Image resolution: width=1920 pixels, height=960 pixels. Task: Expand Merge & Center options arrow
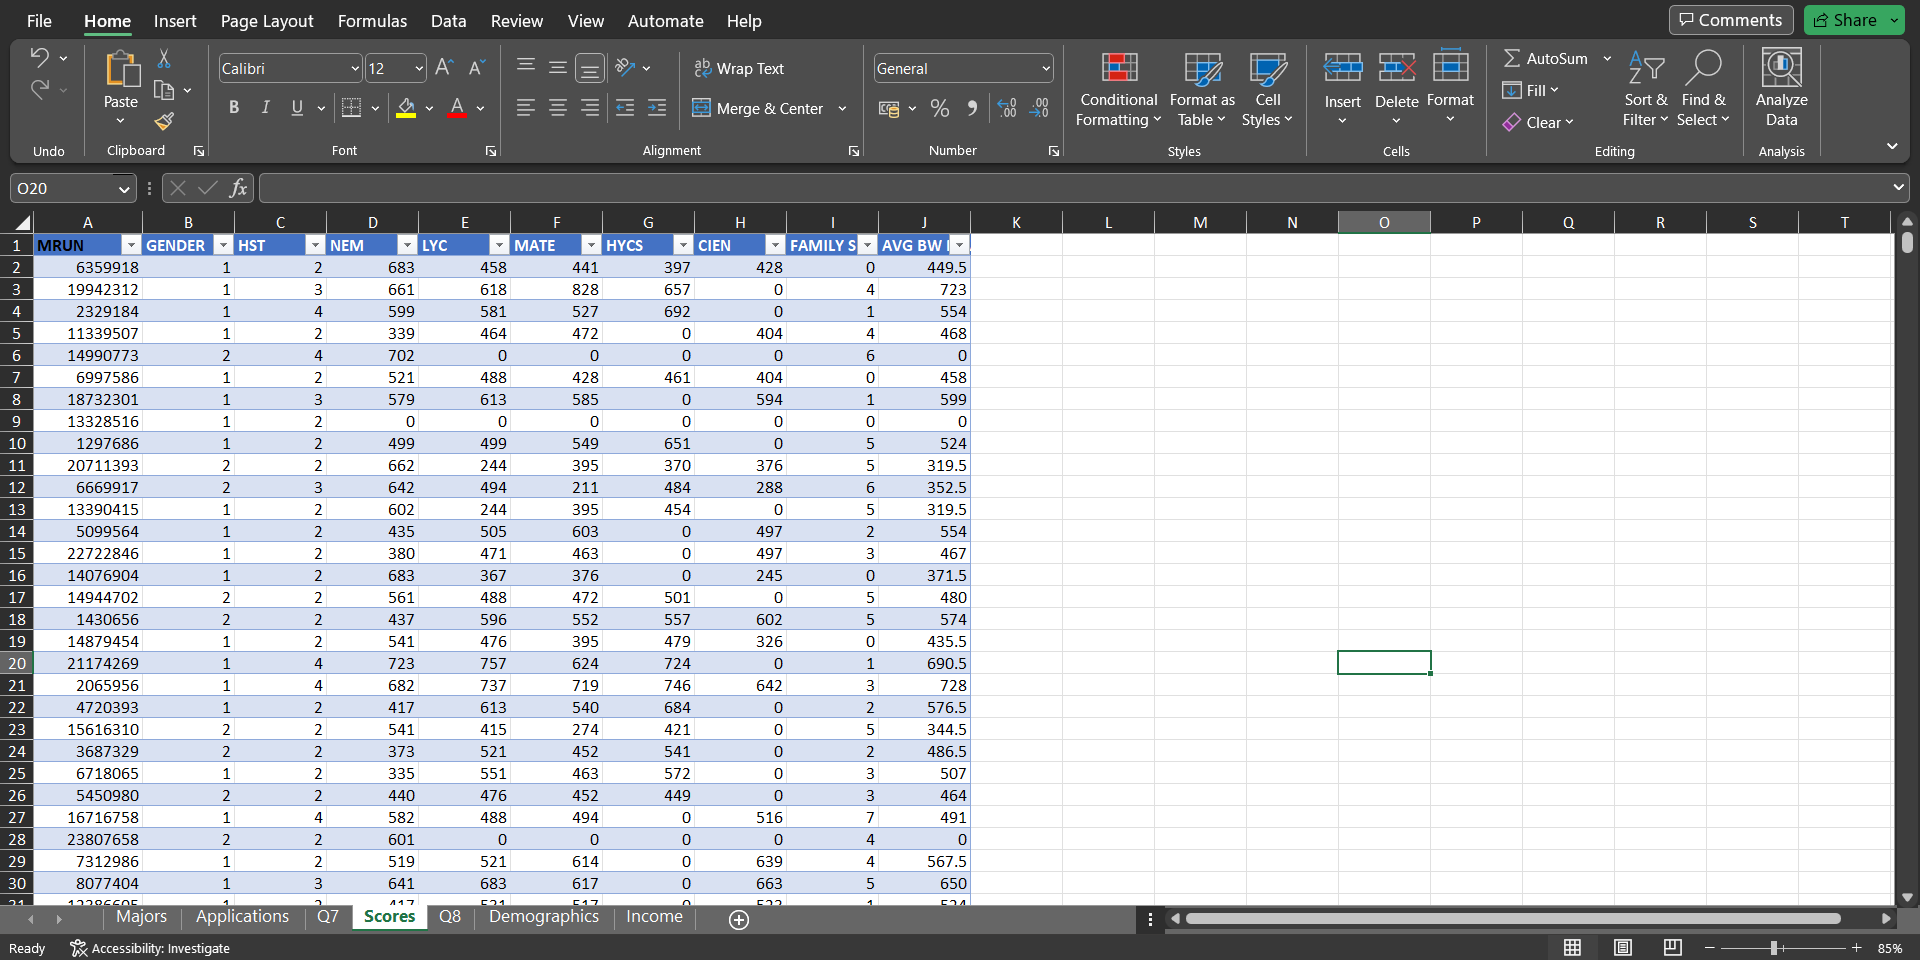click(x=842, y=108)
